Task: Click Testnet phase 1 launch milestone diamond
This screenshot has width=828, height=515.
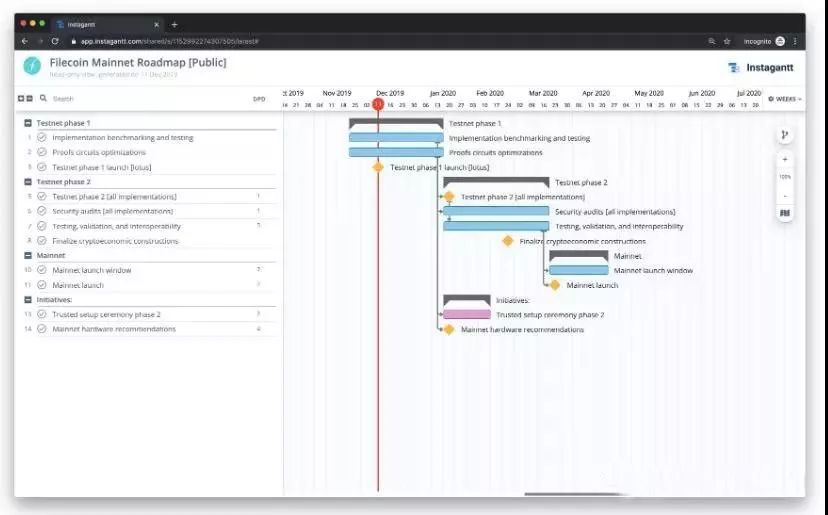Action: point(378,167)
